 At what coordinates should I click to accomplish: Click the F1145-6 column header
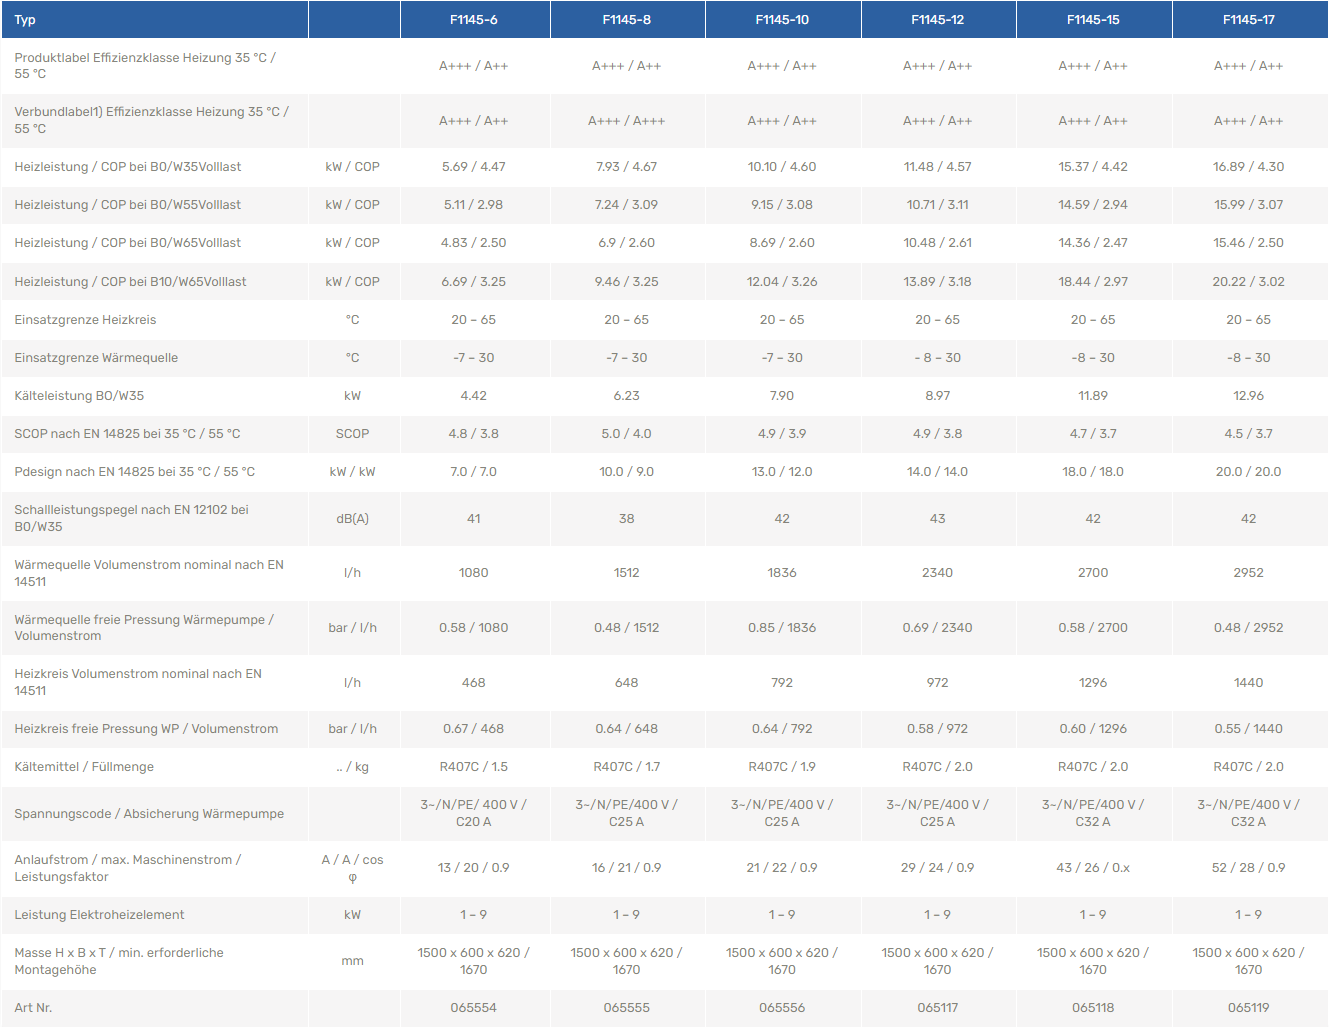[474, 20]
